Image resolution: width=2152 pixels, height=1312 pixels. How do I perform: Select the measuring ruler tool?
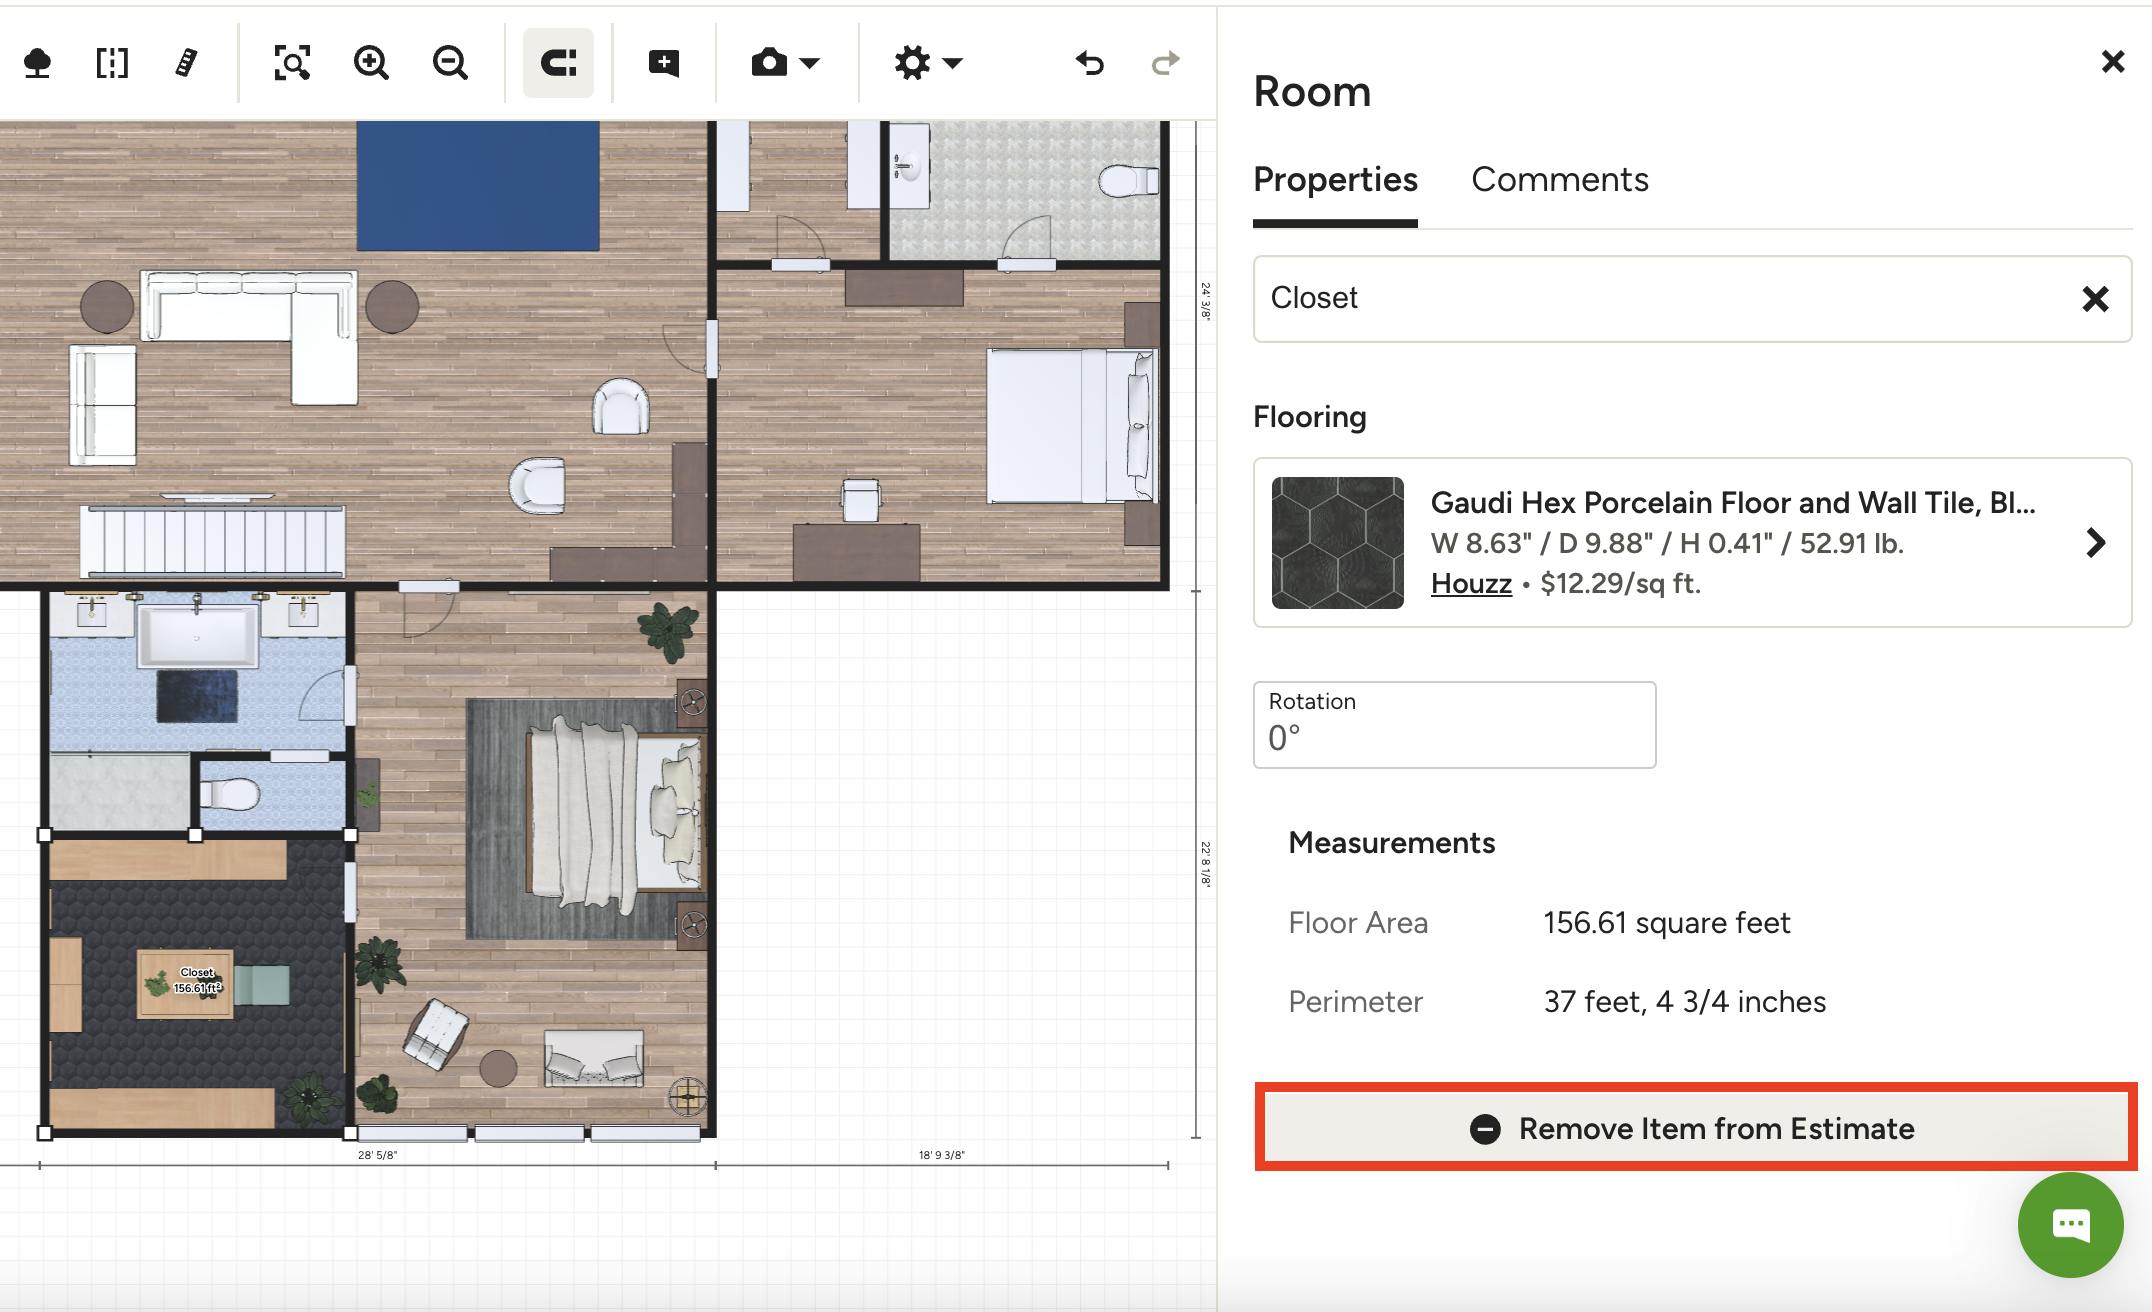[186, 63]
